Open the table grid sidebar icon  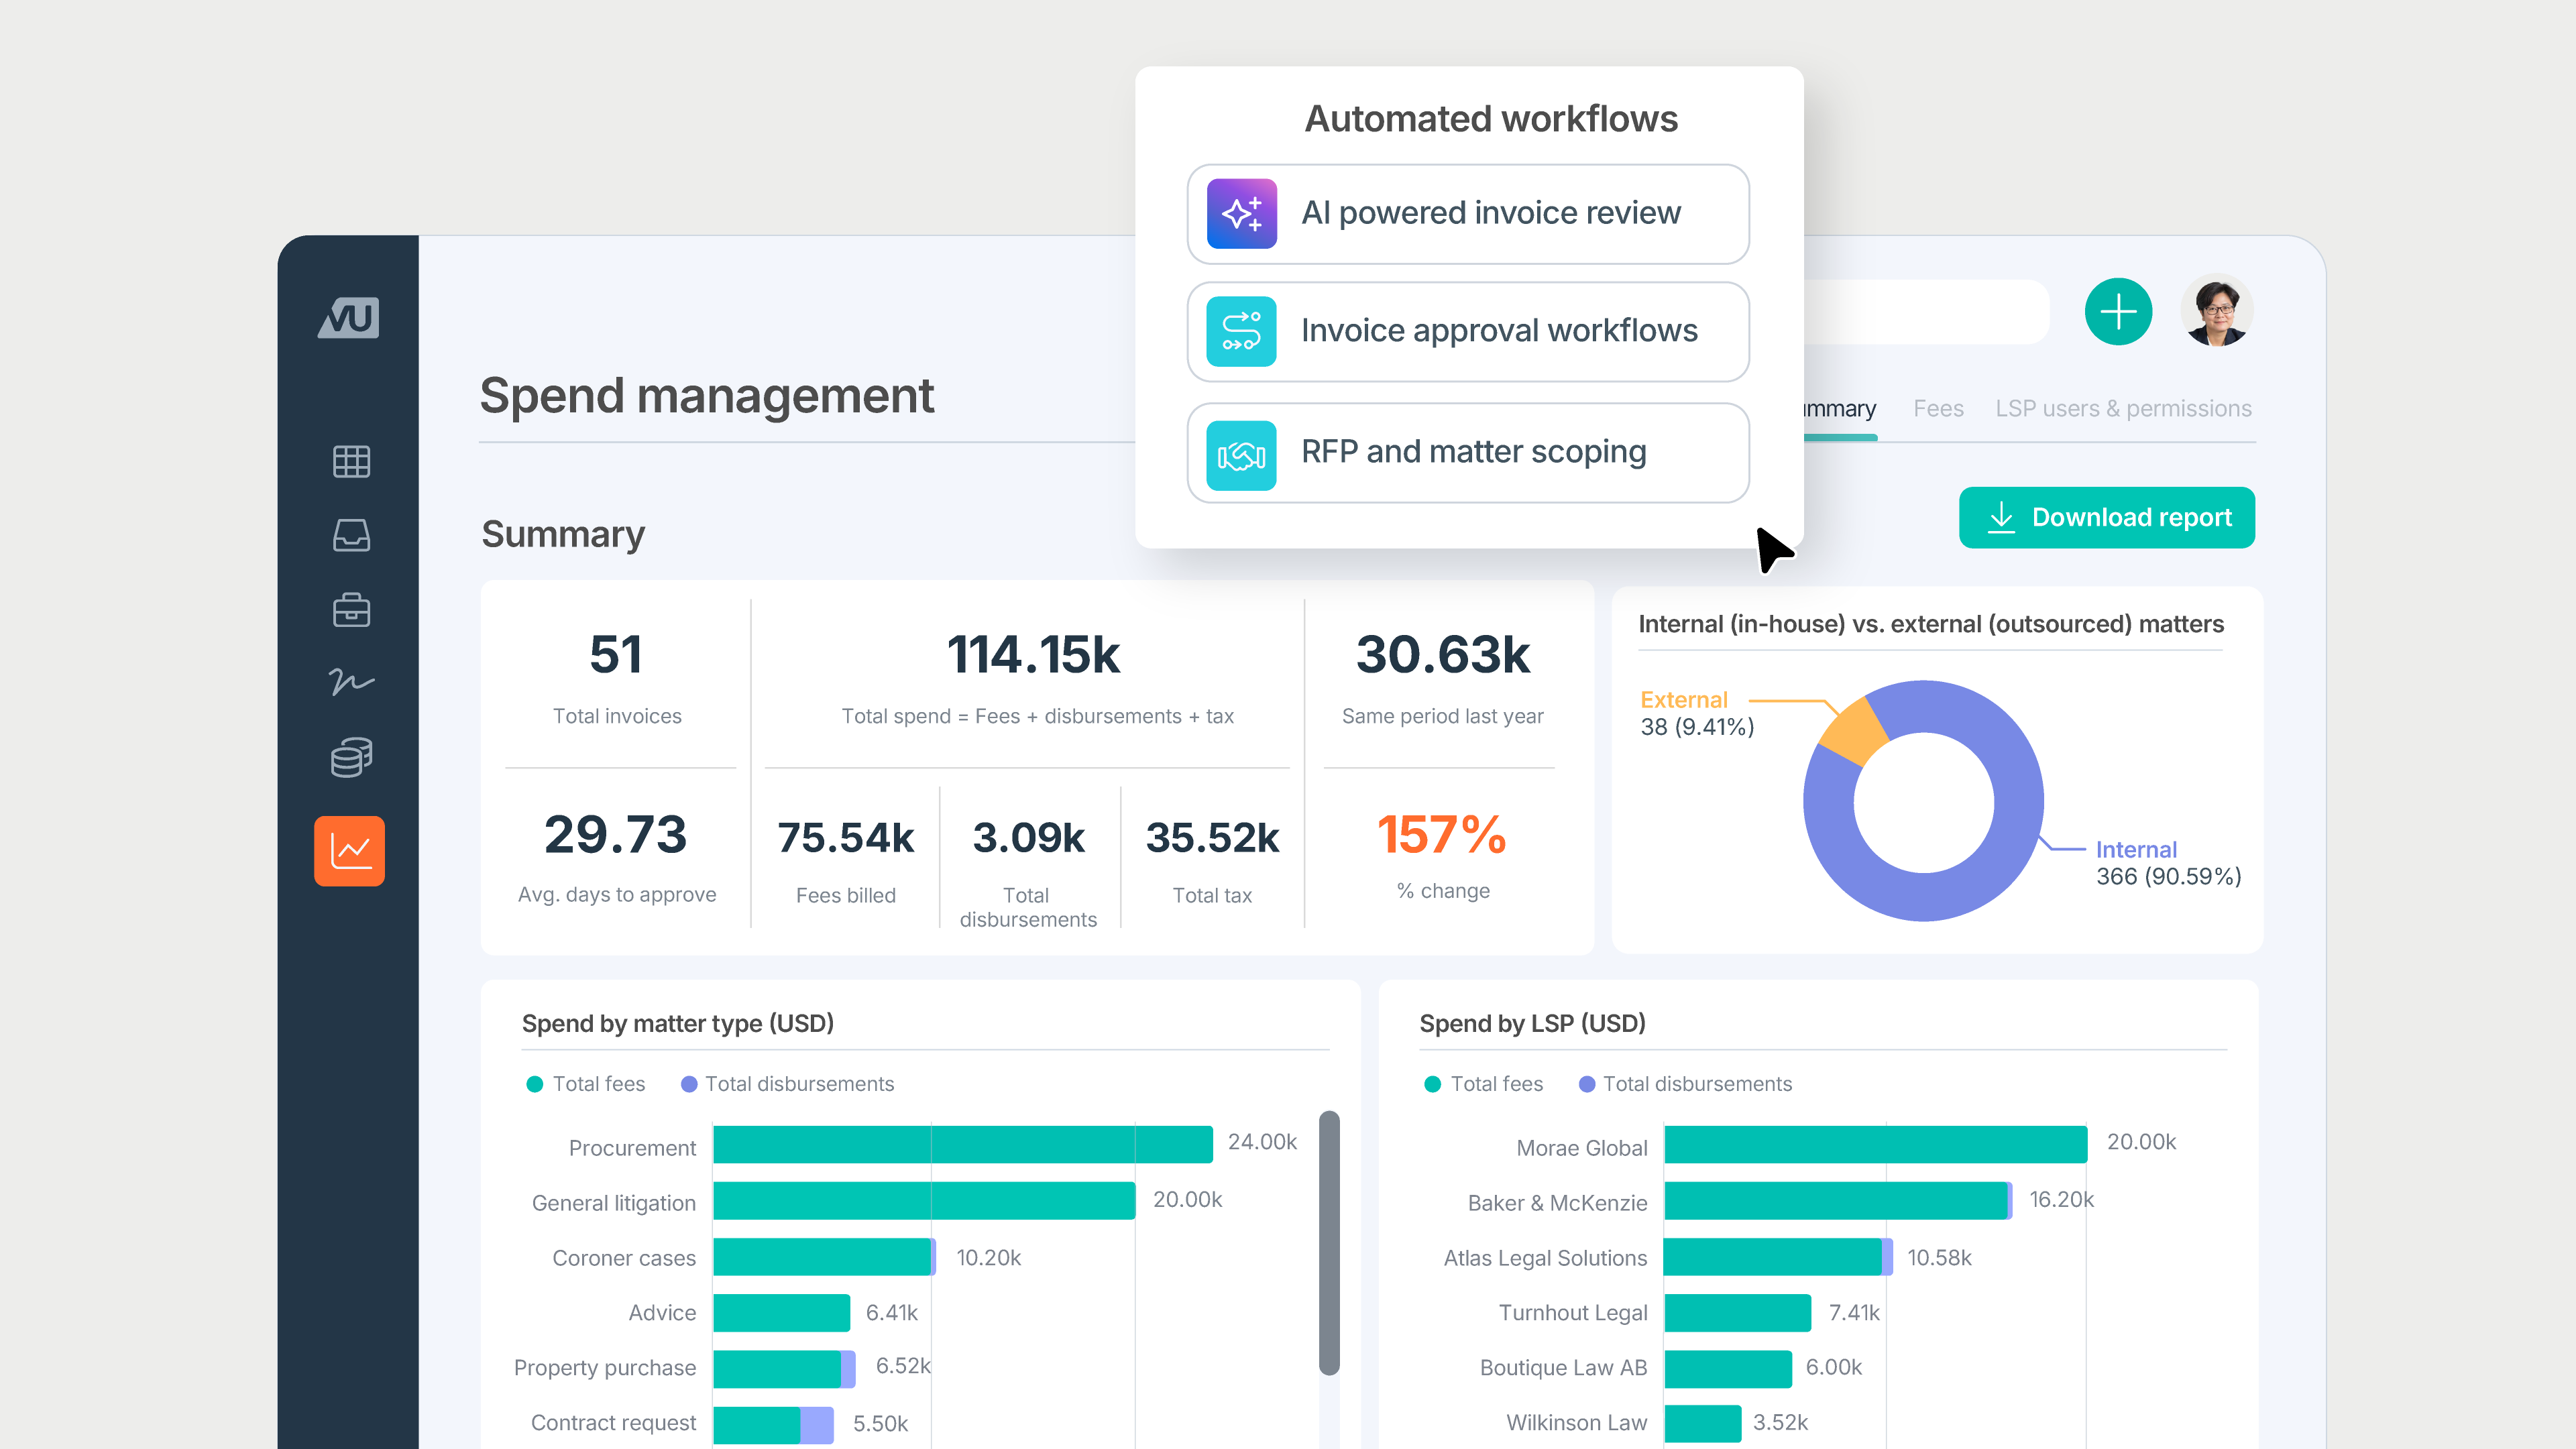coord(351,461)
